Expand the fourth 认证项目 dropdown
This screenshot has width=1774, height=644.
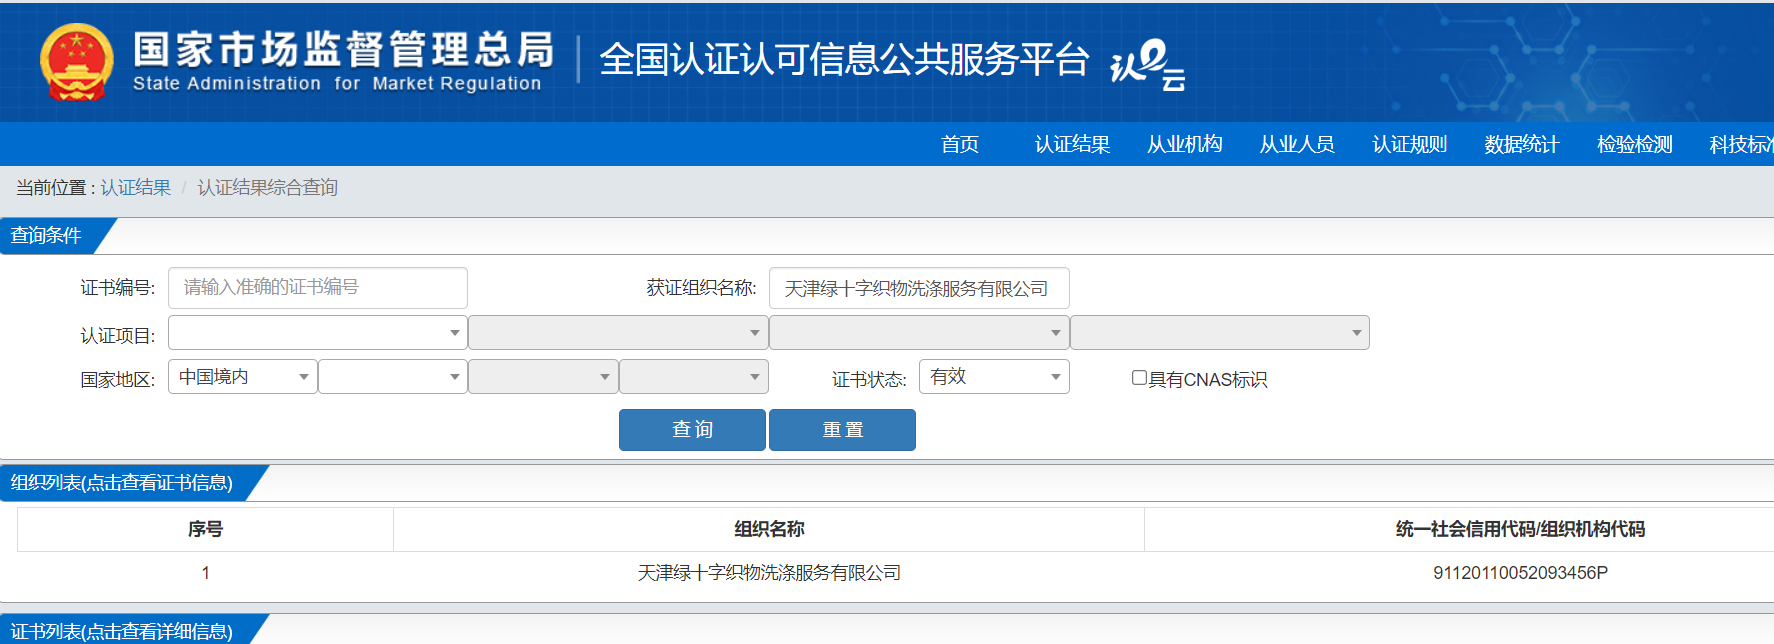(1220, 333)
